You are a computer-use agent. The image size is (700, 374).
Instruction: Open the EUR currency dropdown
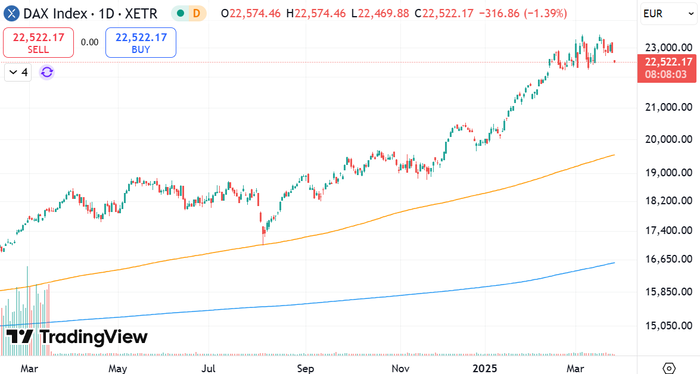pyautogui.click(x=668, y=14)
